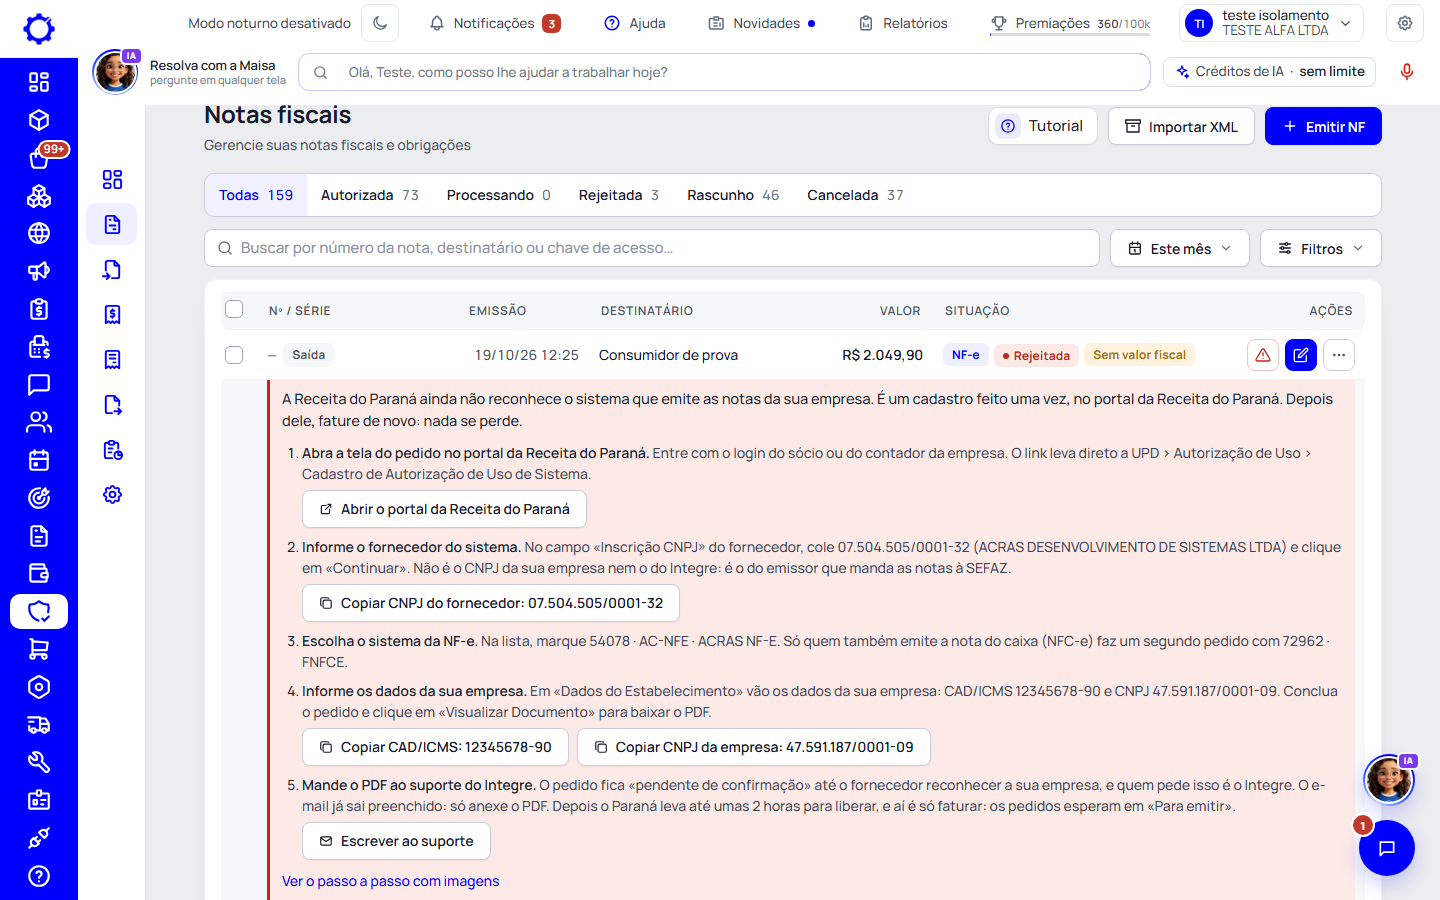
Task: Click the megaphone marketing icon in sidebar
Action: [x=39, y=271]
